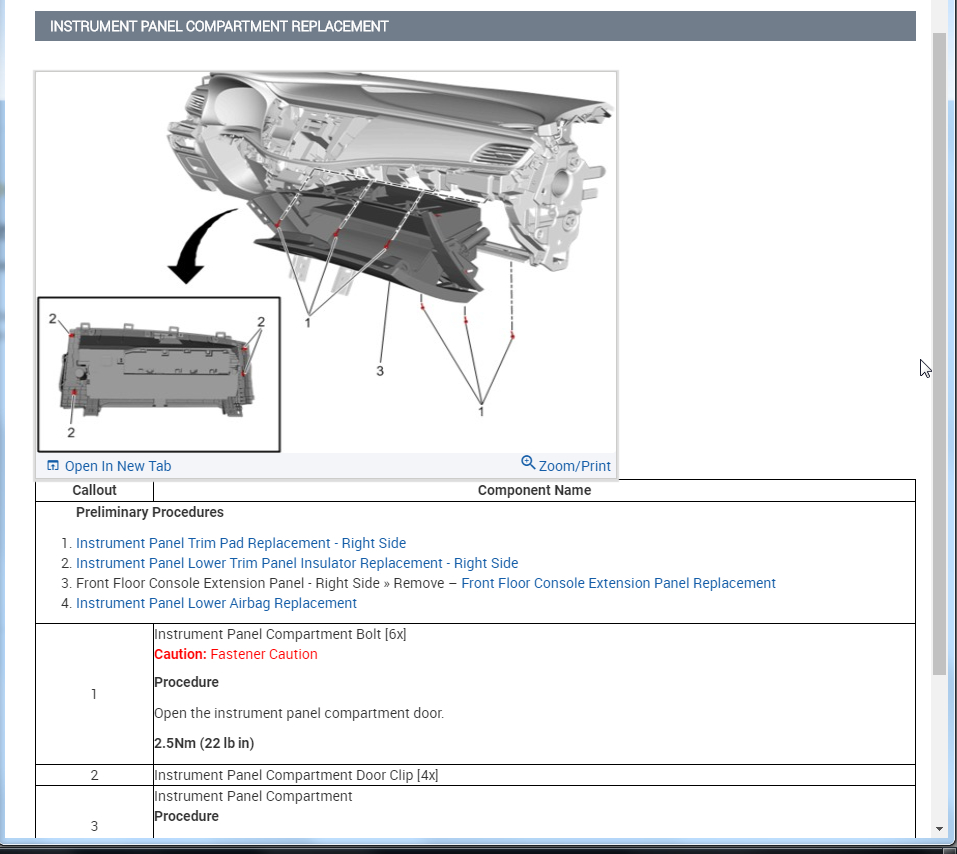Open Instrument Panel Lower Airbag Replacement link
Screen dimensions: 957x854
click(x=216, y=604)
